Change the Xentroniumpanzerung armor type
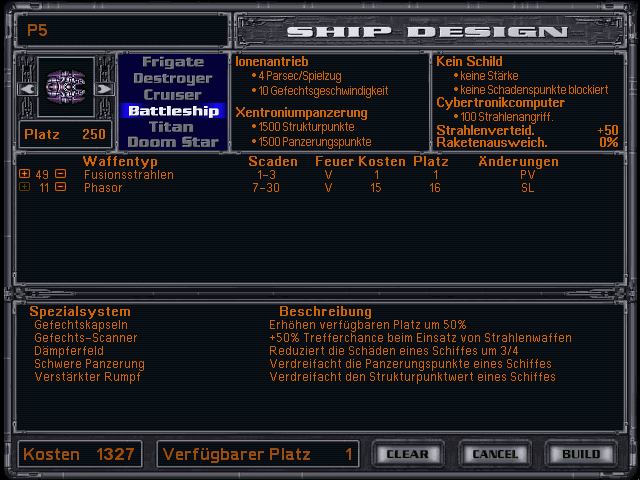Screen dimensions: 640x480 tap(301, 113)
